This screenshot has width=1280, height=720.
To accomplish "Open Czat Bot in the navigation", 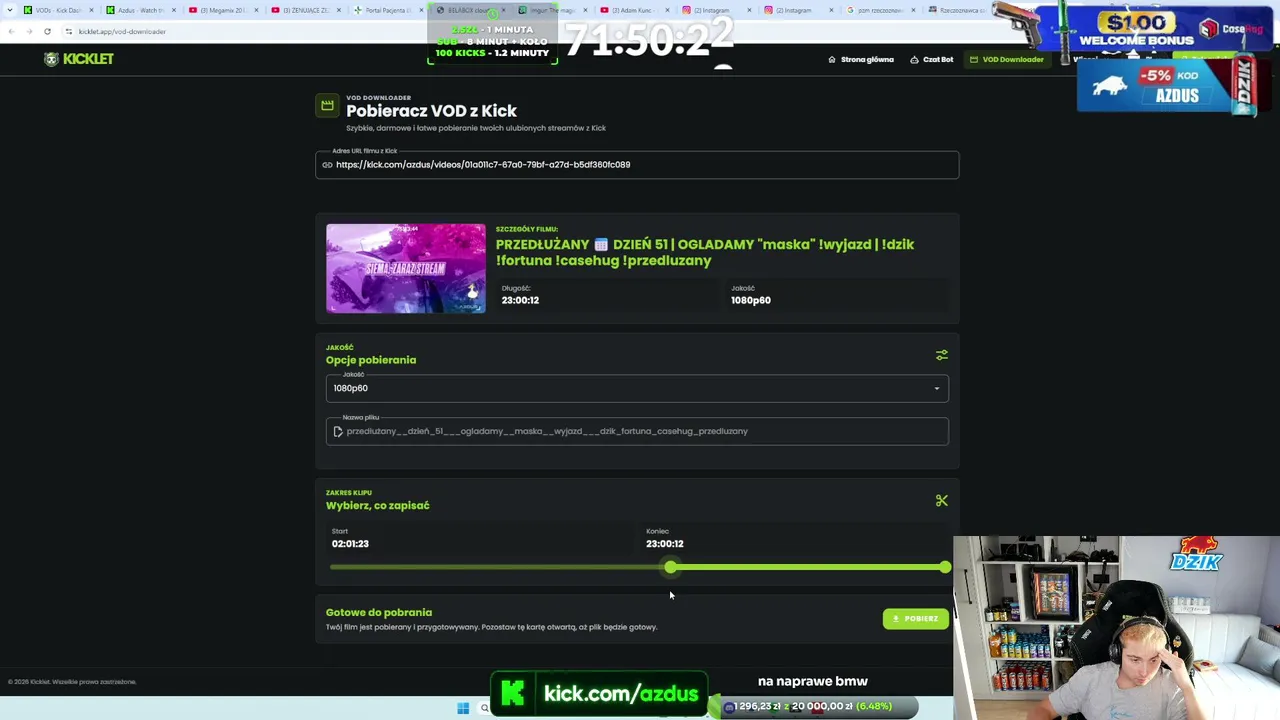I will tap(932, 59).
